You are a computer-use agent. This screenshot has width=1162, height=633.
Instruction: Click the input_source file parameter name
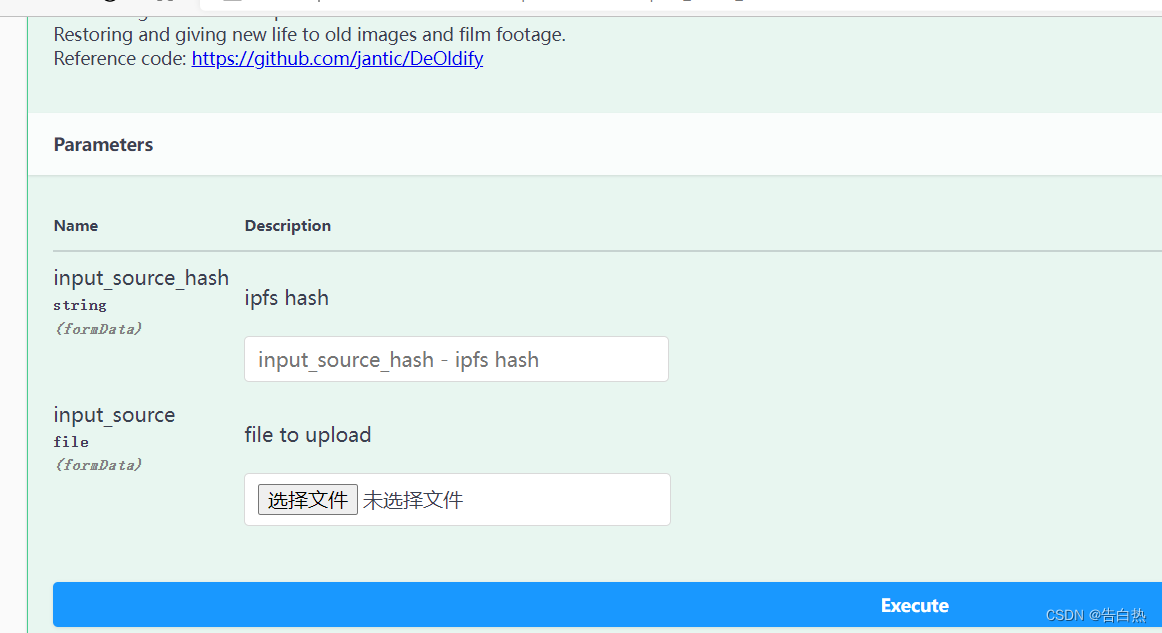click(x=114, y=415)
